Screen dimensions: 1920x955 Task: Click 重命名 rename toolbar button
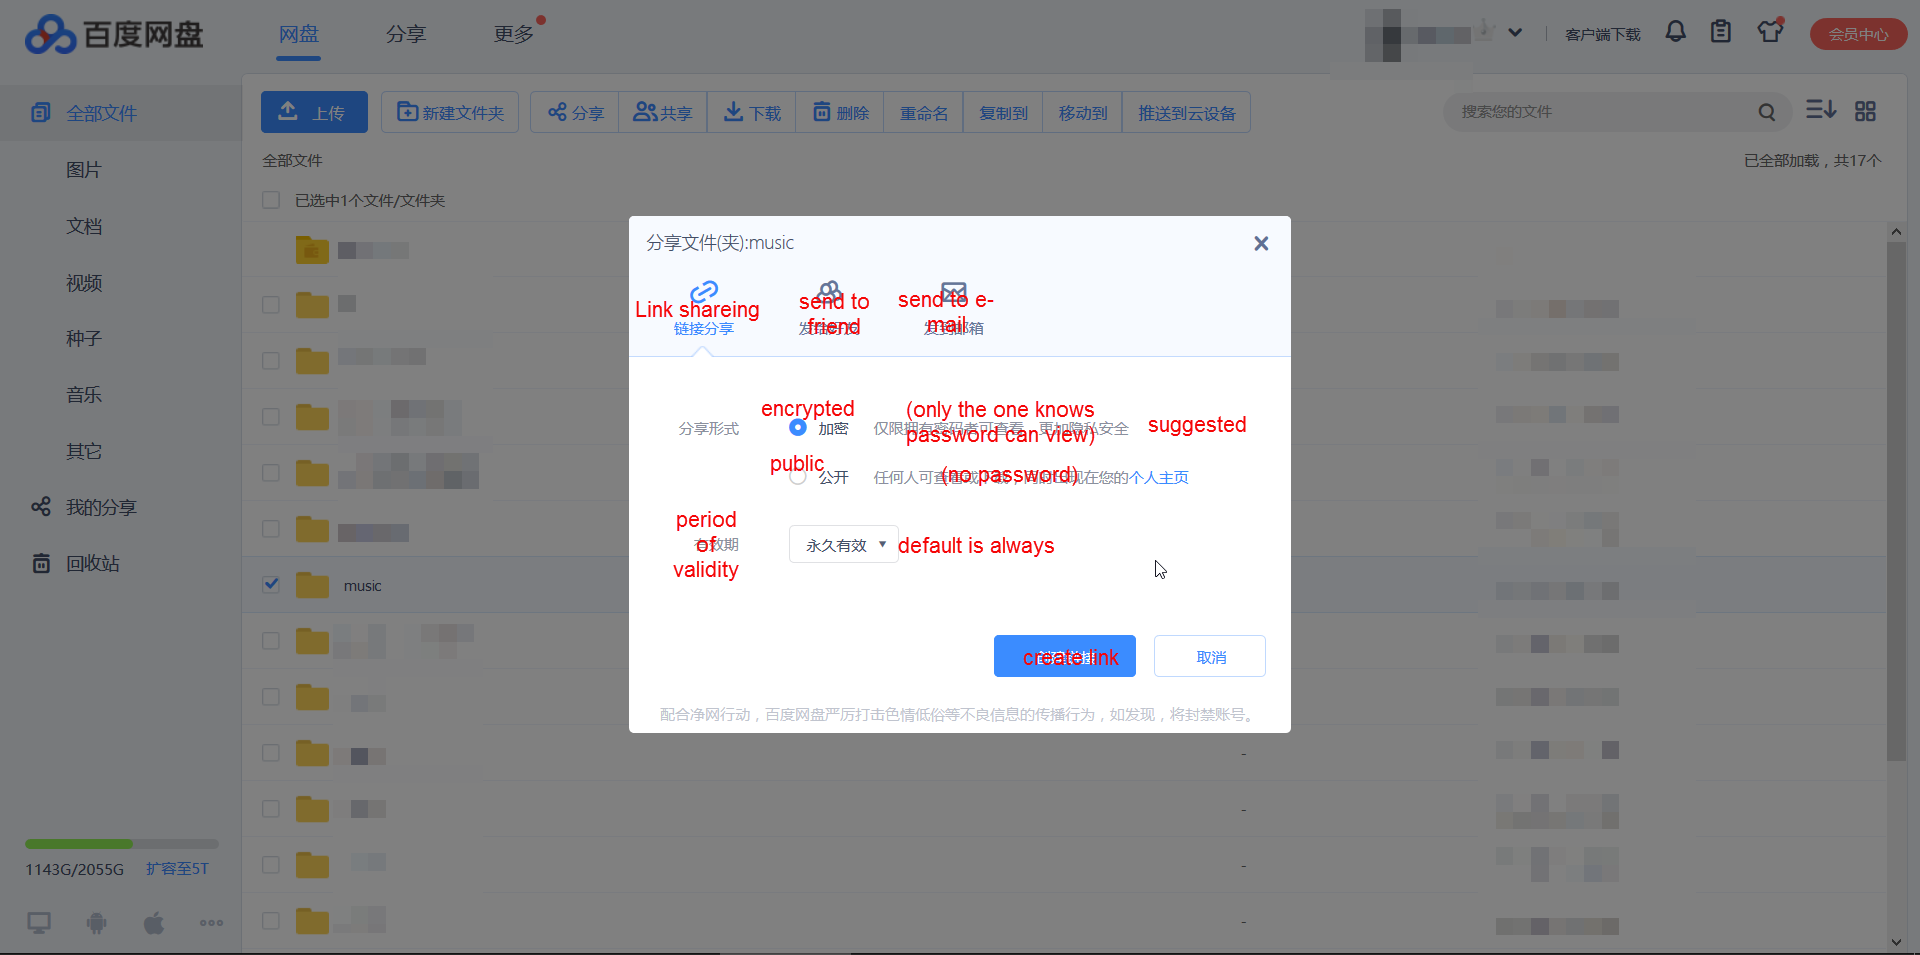924,112
